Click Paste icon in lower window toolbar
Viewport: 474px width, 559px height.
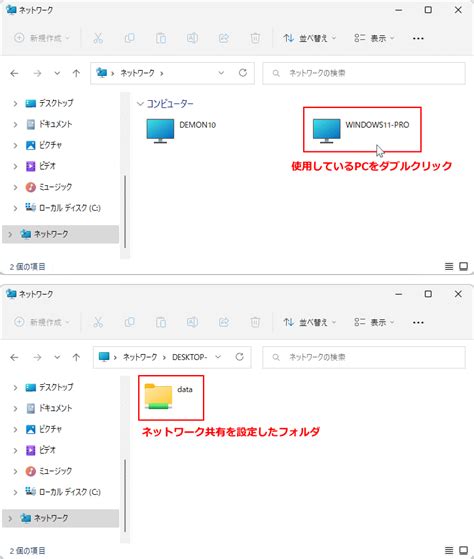tap(161, 322)
